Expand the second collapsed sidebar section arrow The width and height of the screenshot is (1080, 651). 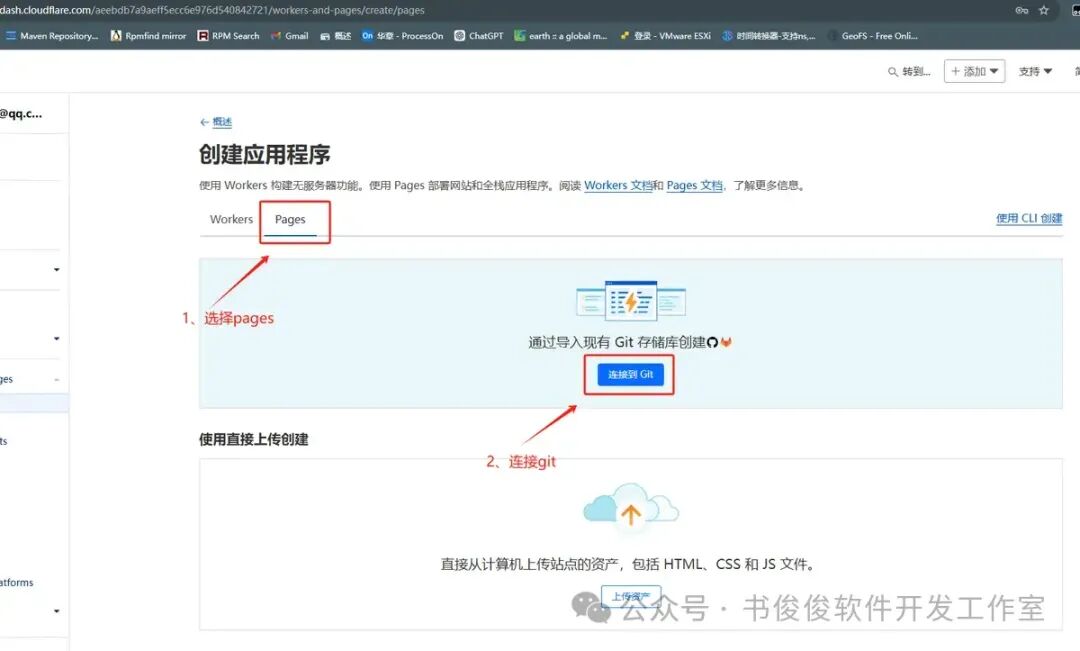tap(56, 338)
